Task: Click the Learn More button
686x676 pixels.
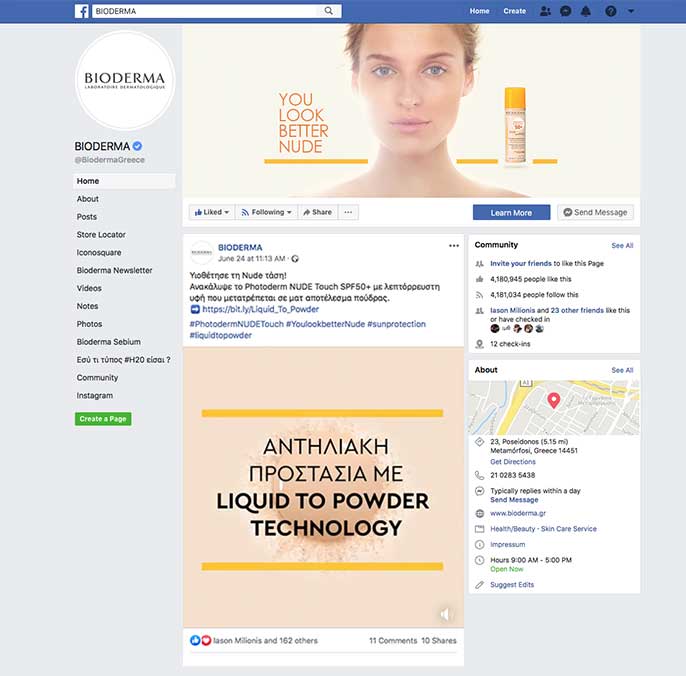Action: [x=511, y=213]
